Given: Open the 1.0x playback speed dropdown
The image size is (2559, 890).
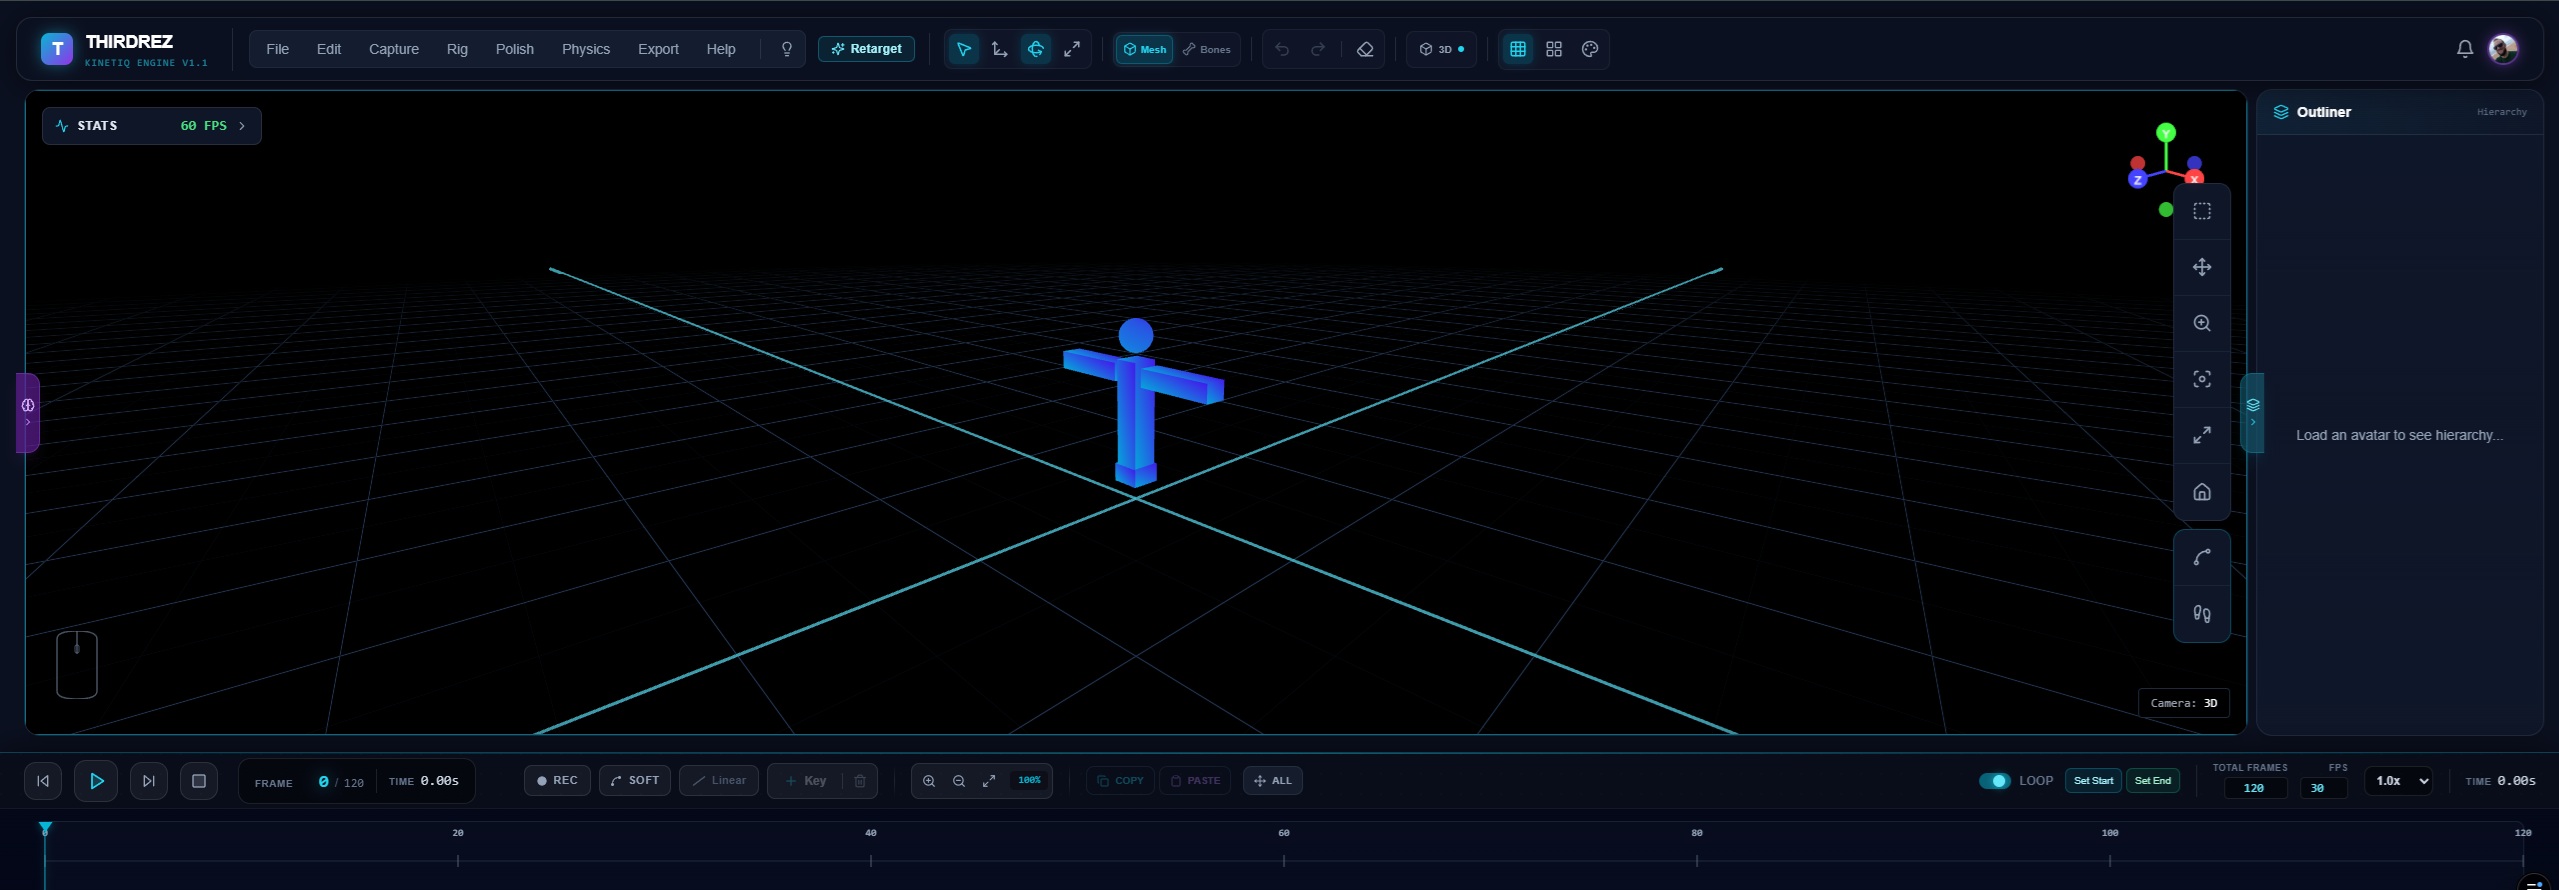Looking at the screenshot, I should tap(2398, 781).
